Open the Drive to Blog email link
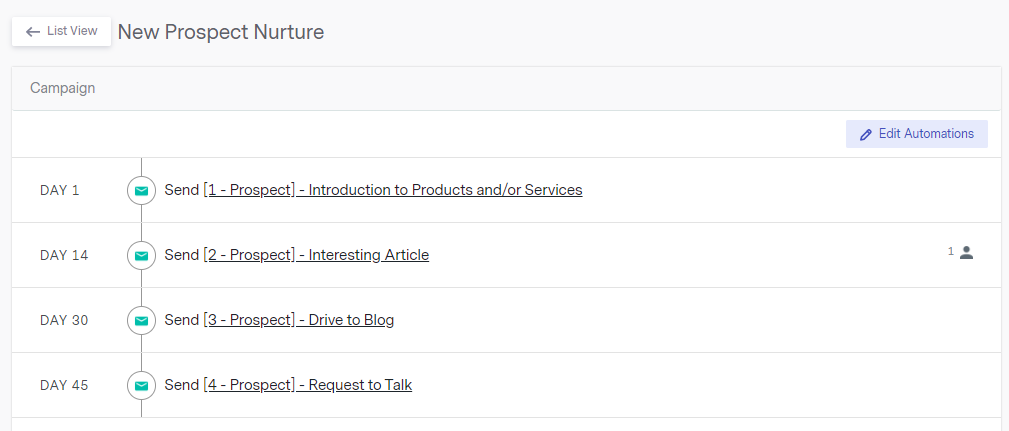The image size is (1009, 431). click(x=299, y=320)
